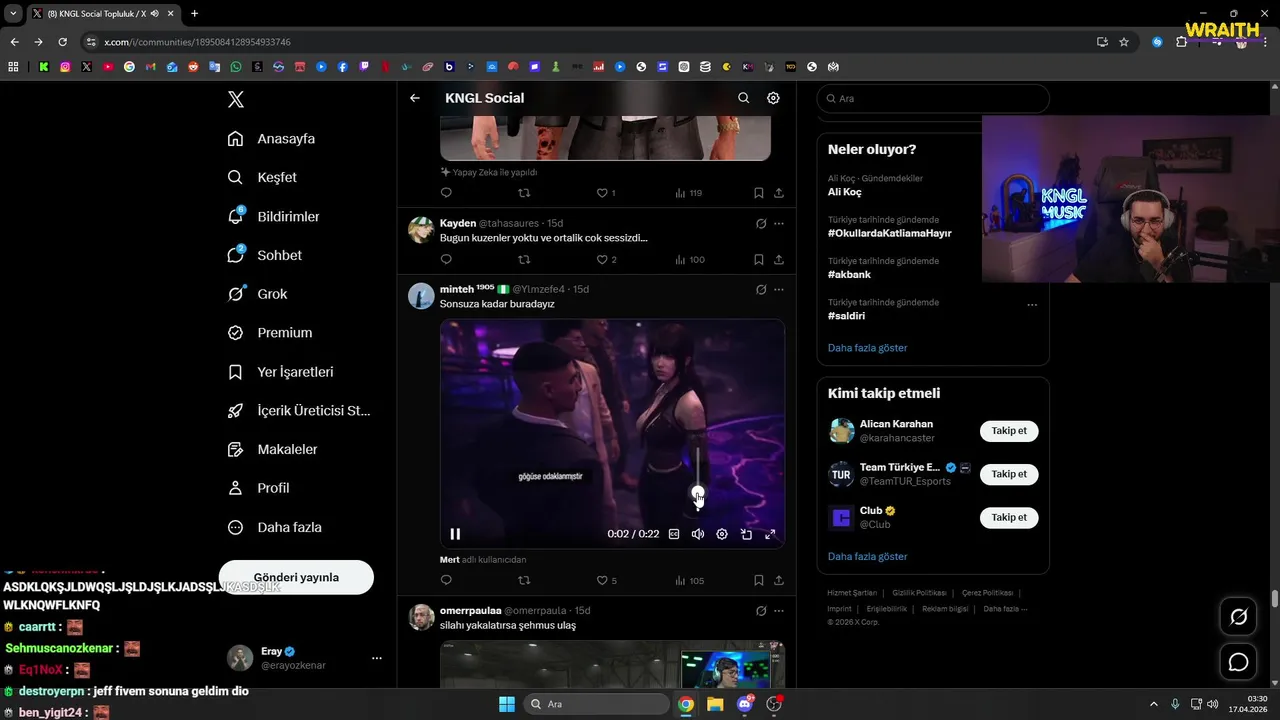Enter fullscreen for the video
Screen dimensions: 1280x720
[770, 534]
